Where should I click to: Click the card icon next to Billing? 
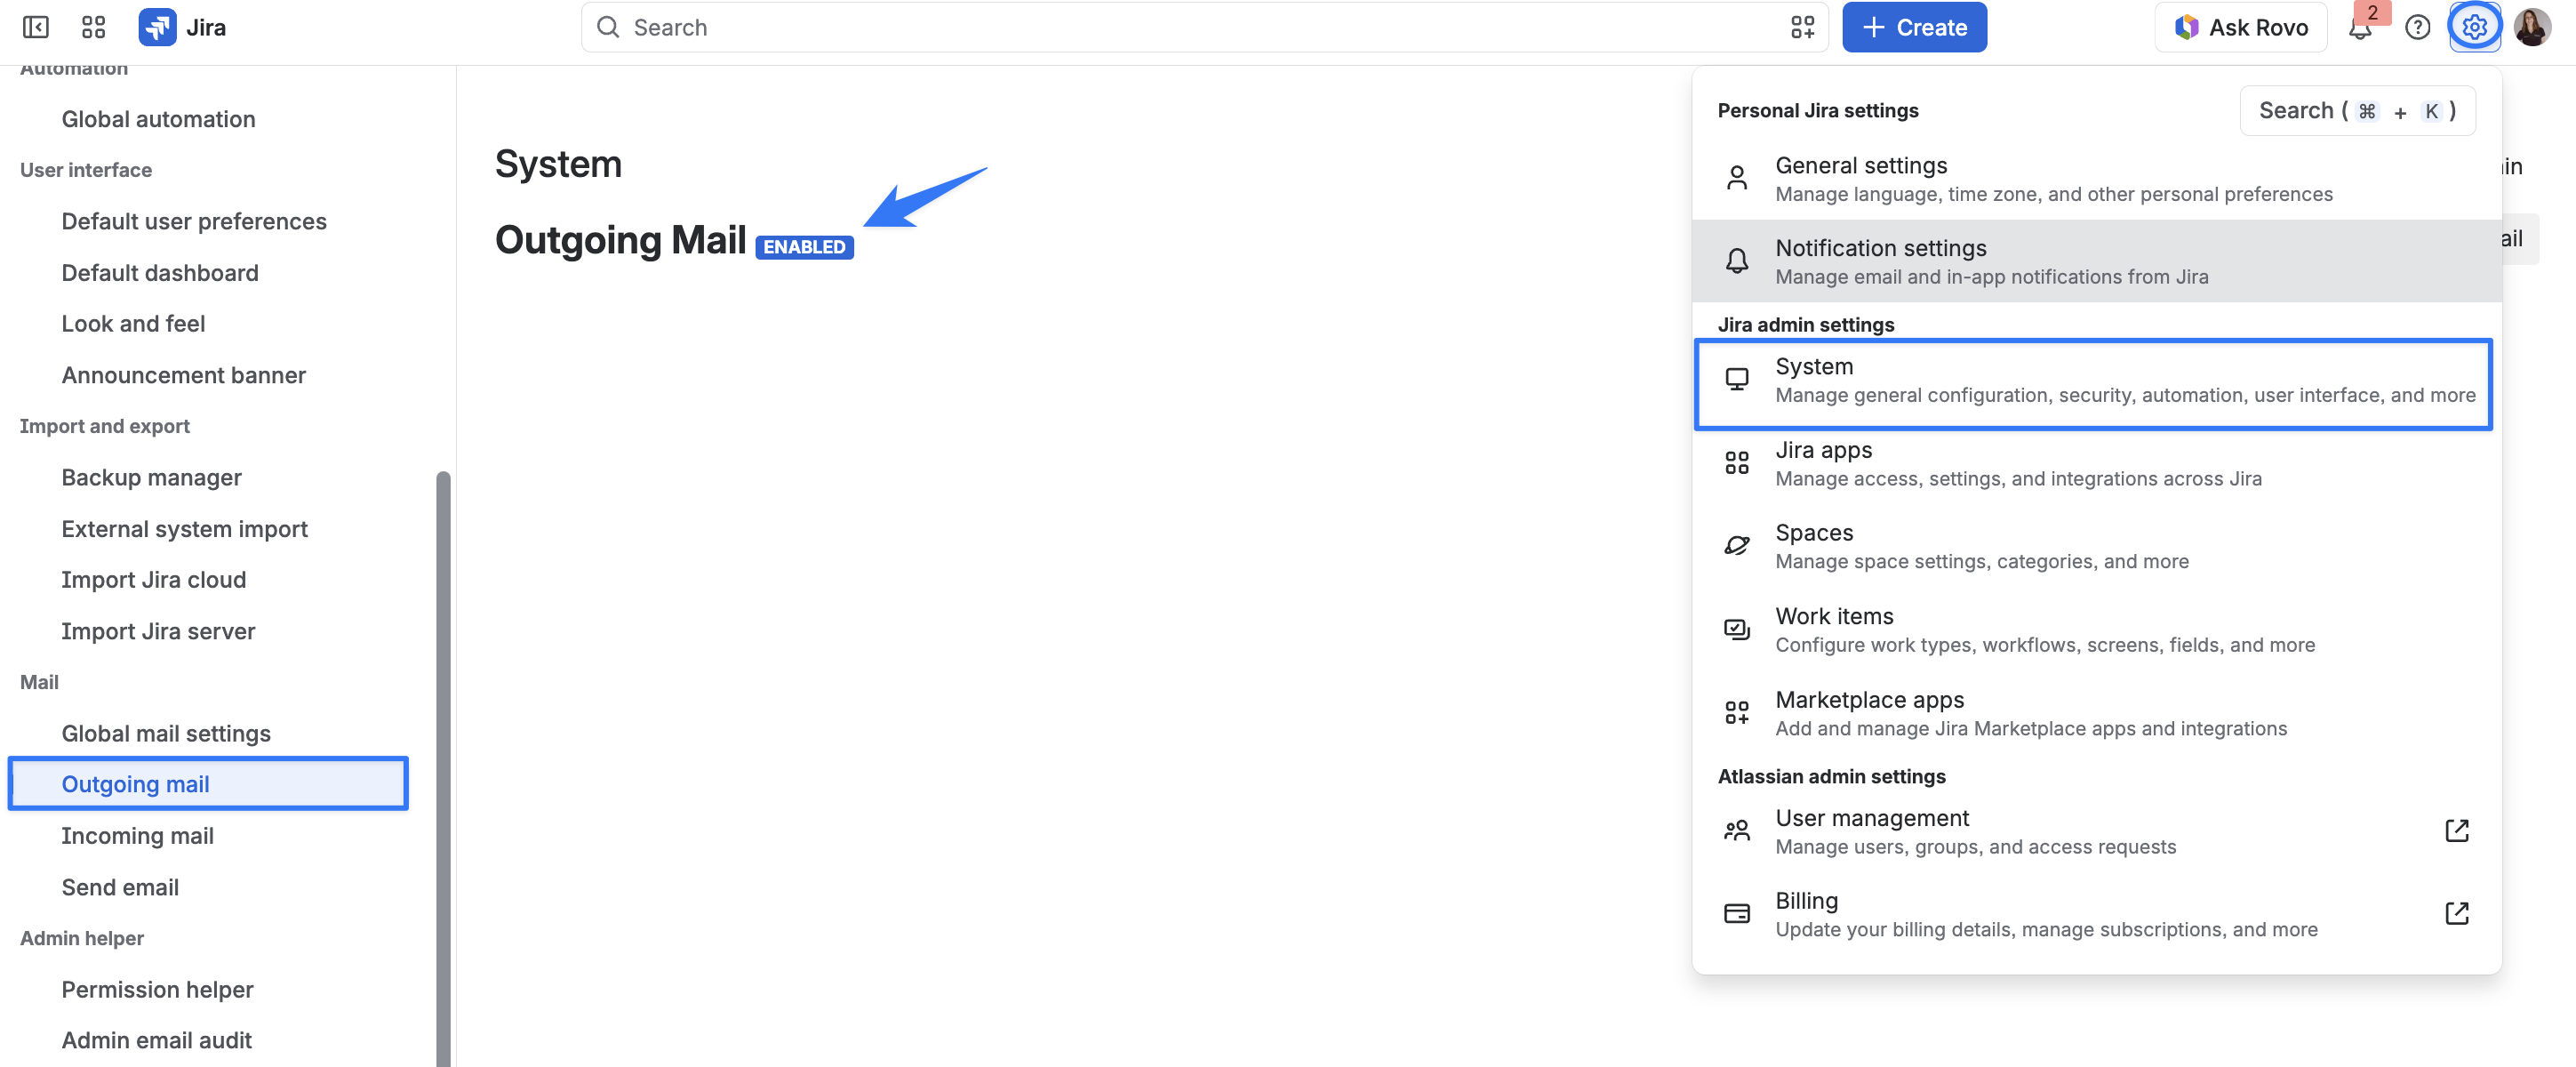click(1737, 913)
